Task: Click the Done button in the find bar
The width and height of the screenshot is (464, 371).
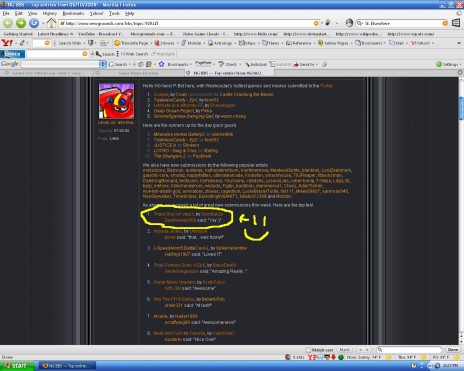Action: coord(453,350)
